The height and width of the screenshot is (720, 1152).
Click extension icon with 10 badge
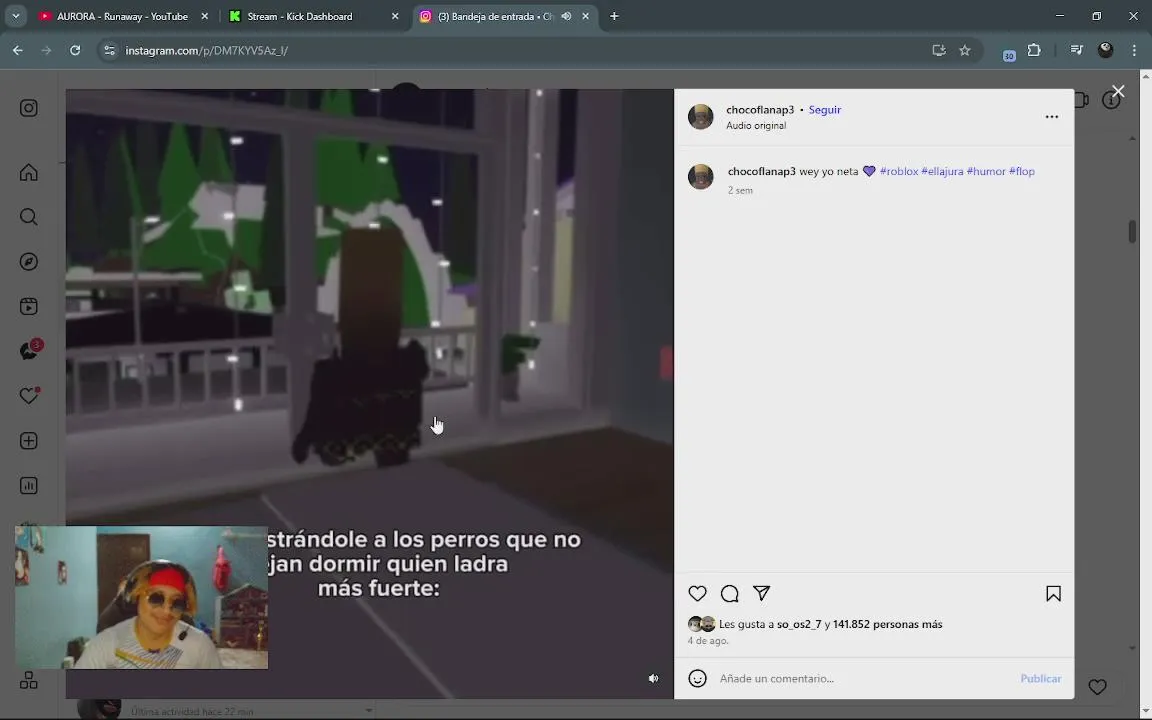[x=1009, y=53]
